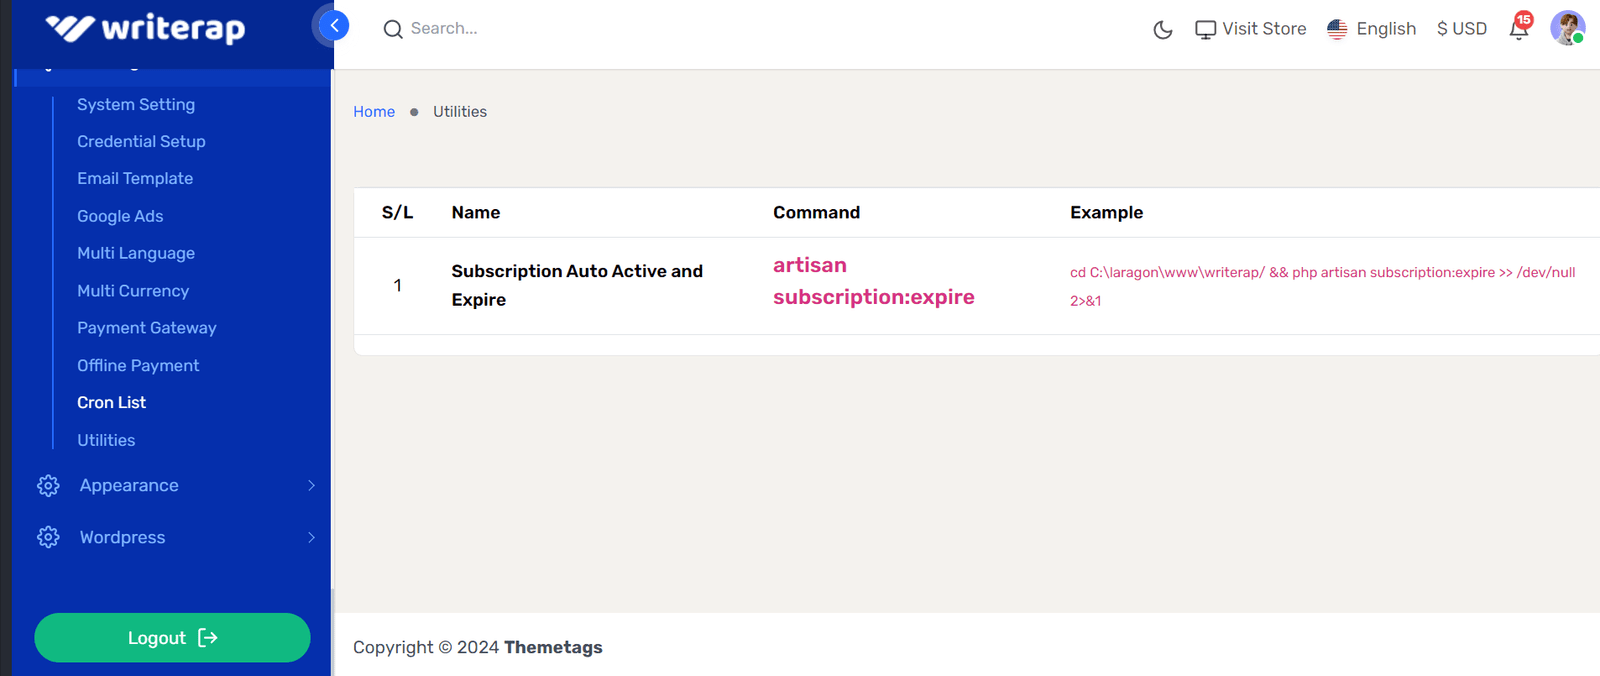Open notifications bell icon
Image resolution: width=1600 pixels, height=676 pixels.
pyautogui.click(x=1518, y=30)
